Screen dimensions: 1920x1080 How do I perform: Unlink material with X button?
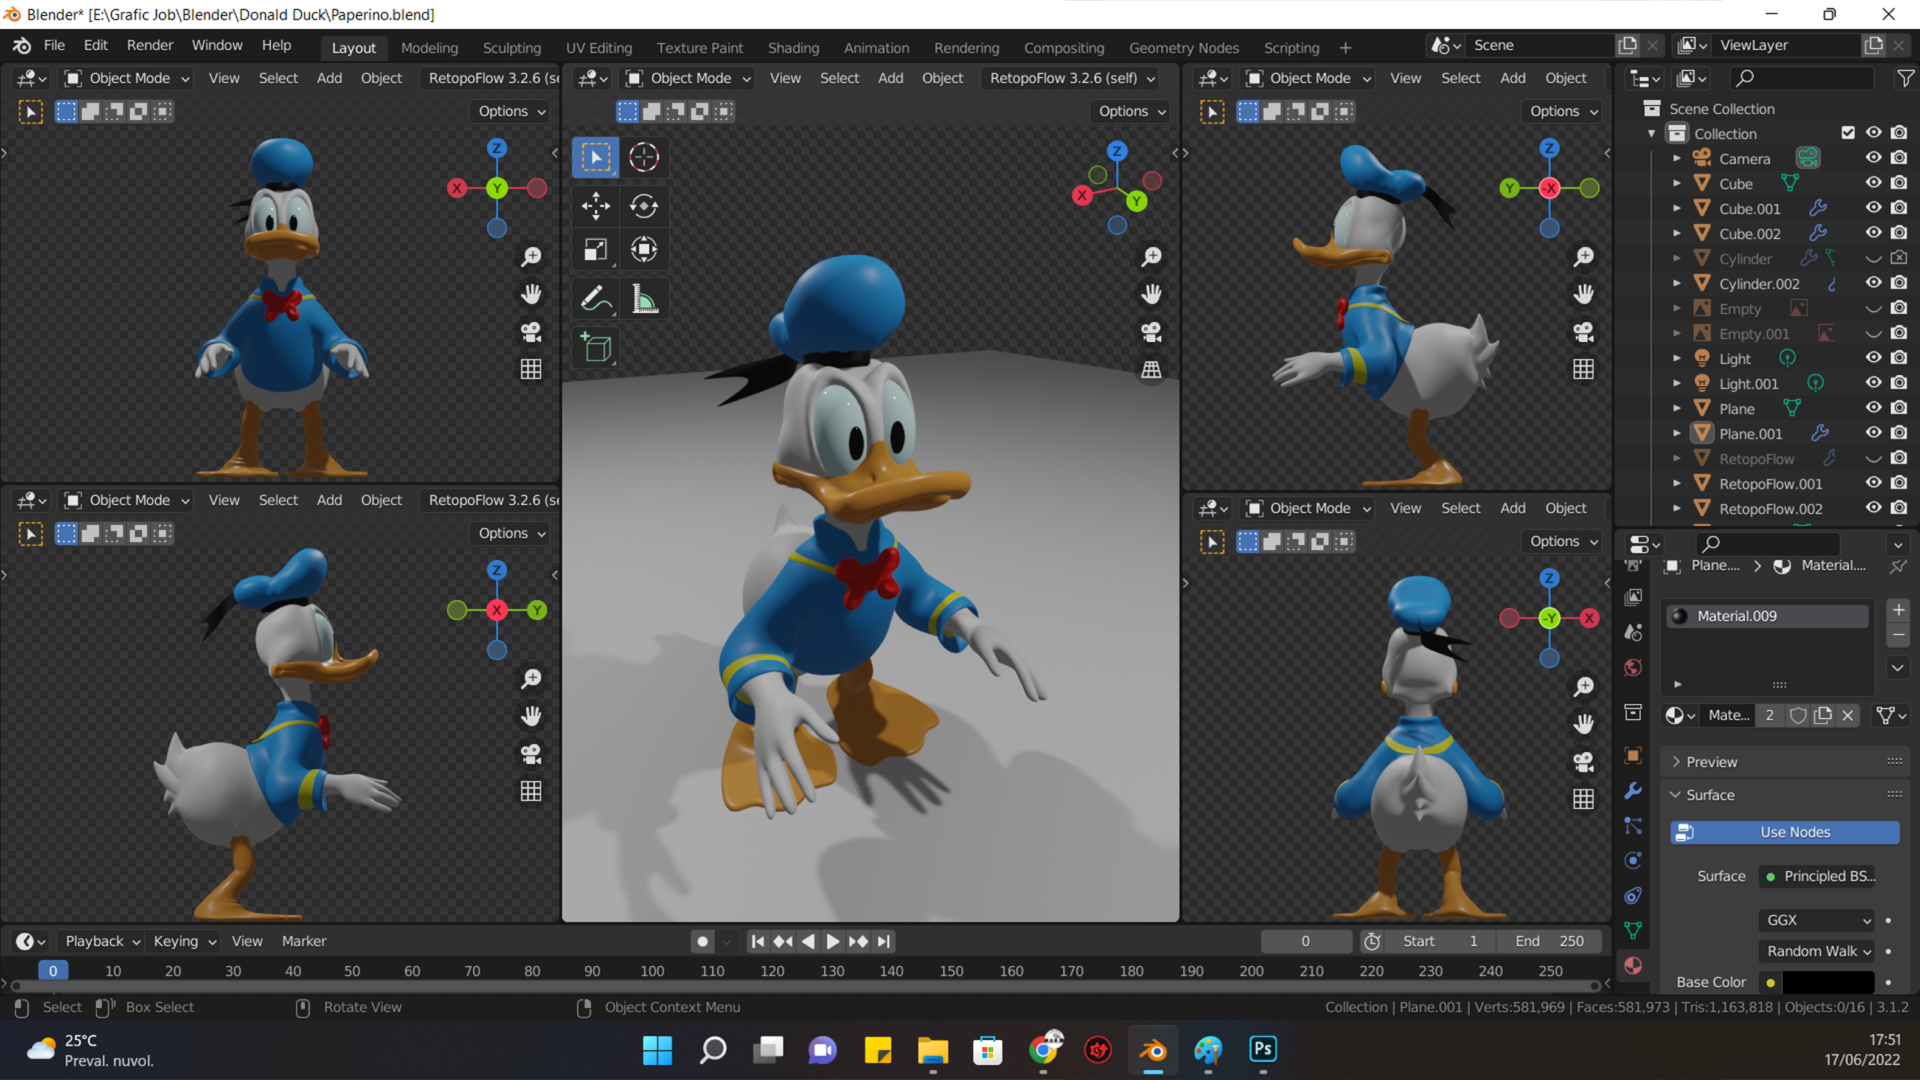pyautogui.click(x=1848, y=715)
